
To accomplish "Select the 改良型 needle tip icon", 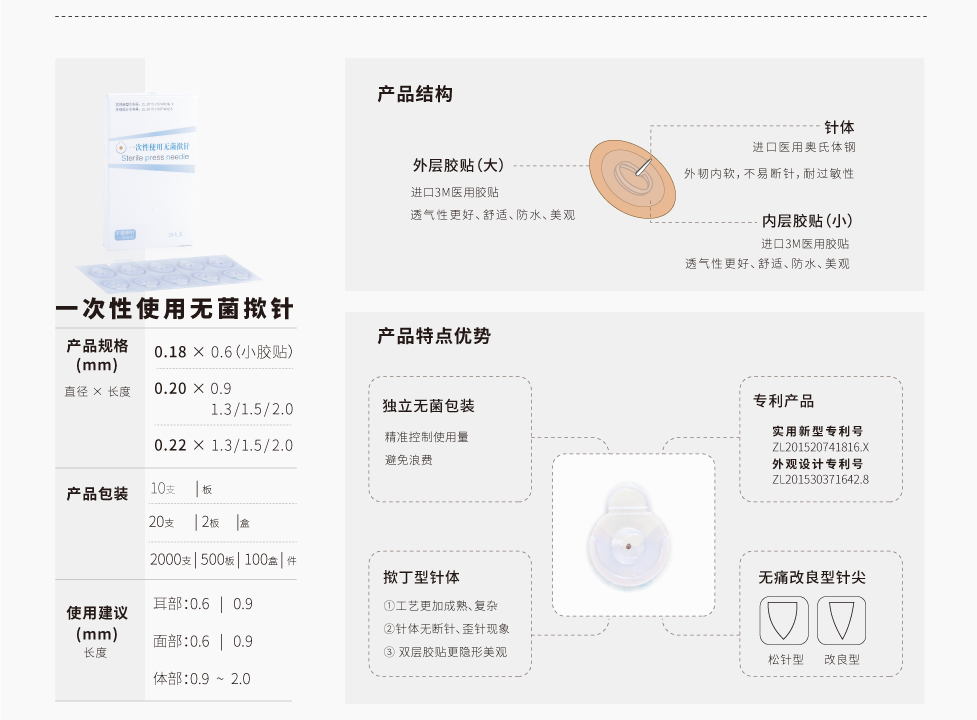I will [841, 621].
